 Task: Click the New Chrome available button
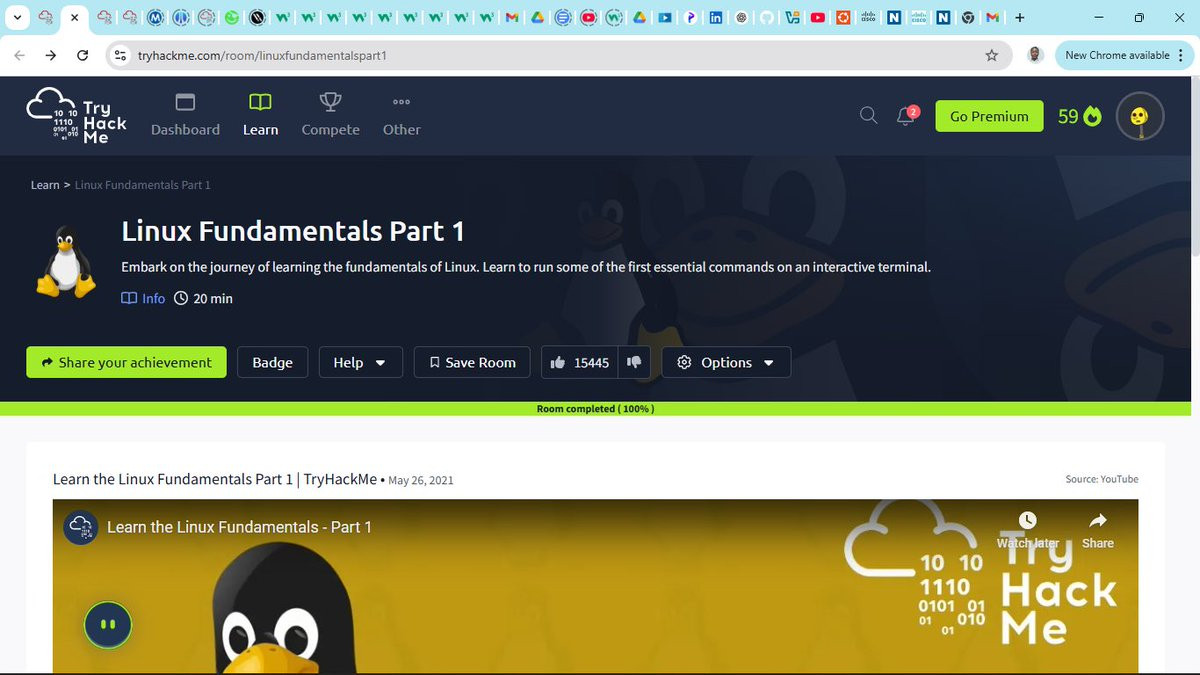coord(1116,55)
